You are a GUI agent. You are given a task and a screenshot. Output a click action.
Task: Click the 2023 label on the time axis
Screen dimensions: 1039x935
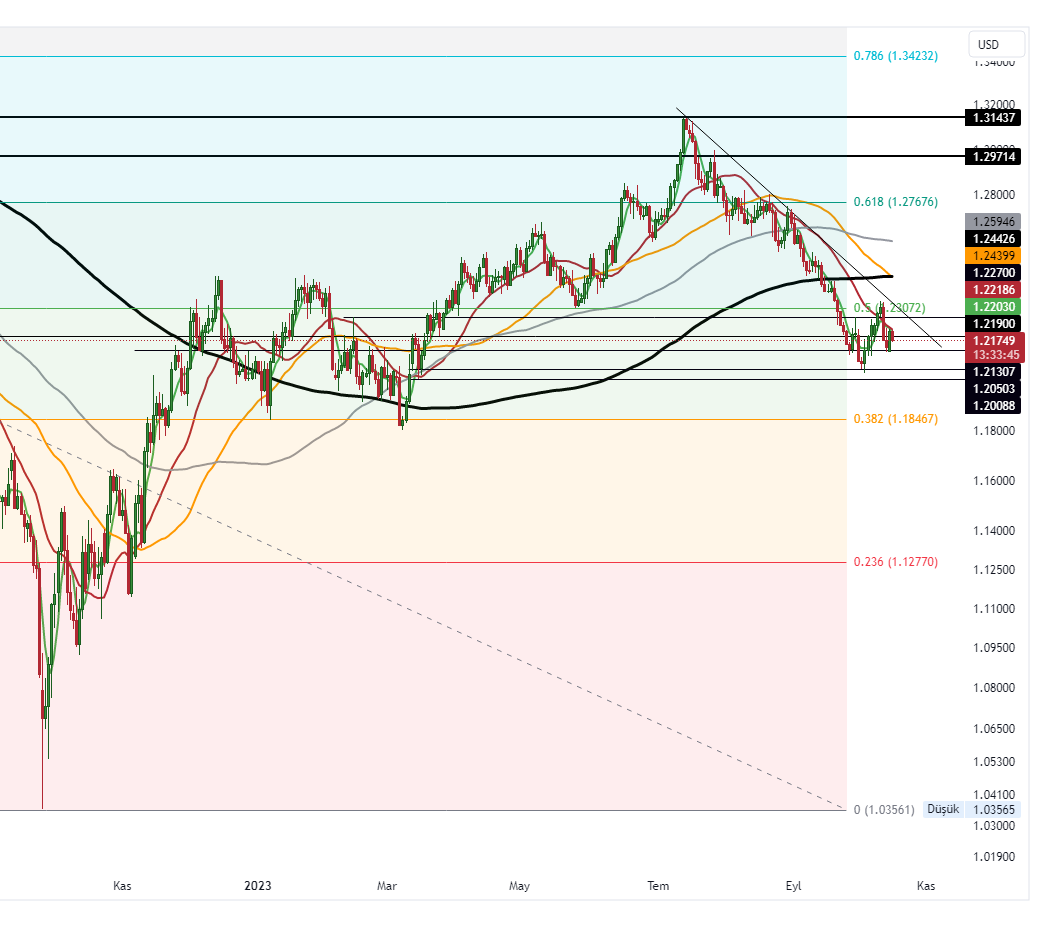pos(256,886)
